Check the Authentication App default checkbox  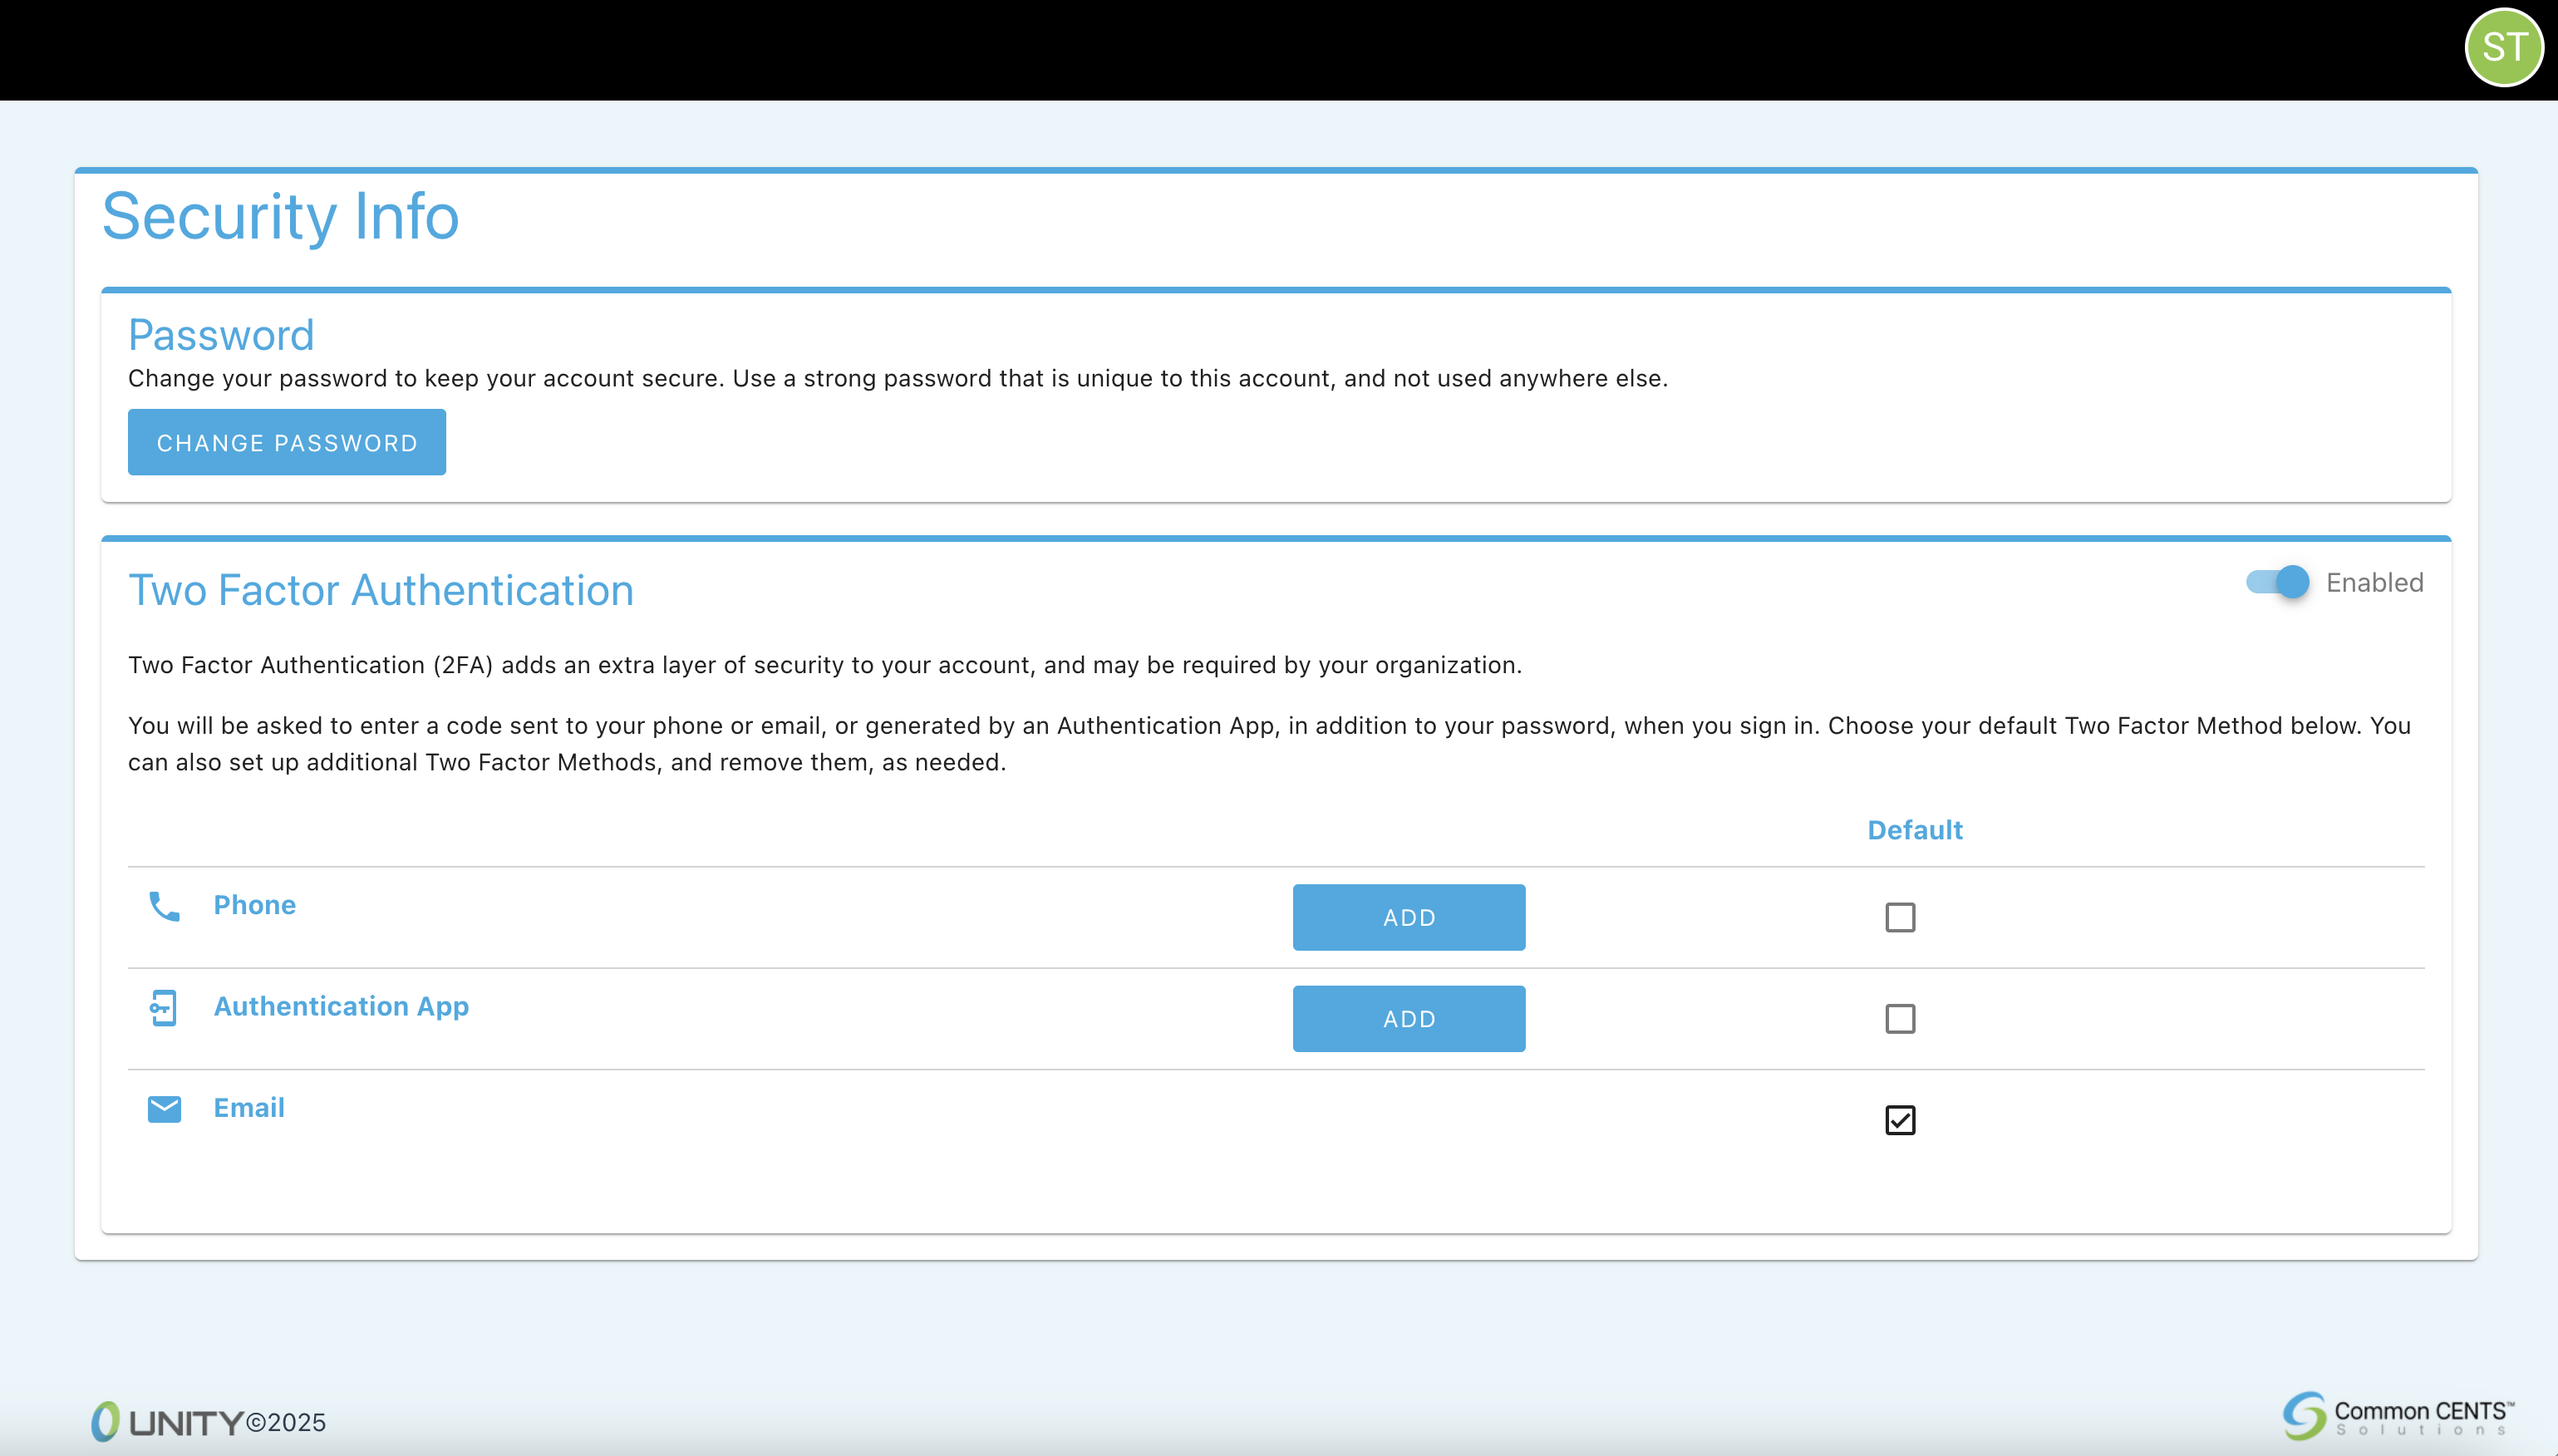[1901, 1018]
